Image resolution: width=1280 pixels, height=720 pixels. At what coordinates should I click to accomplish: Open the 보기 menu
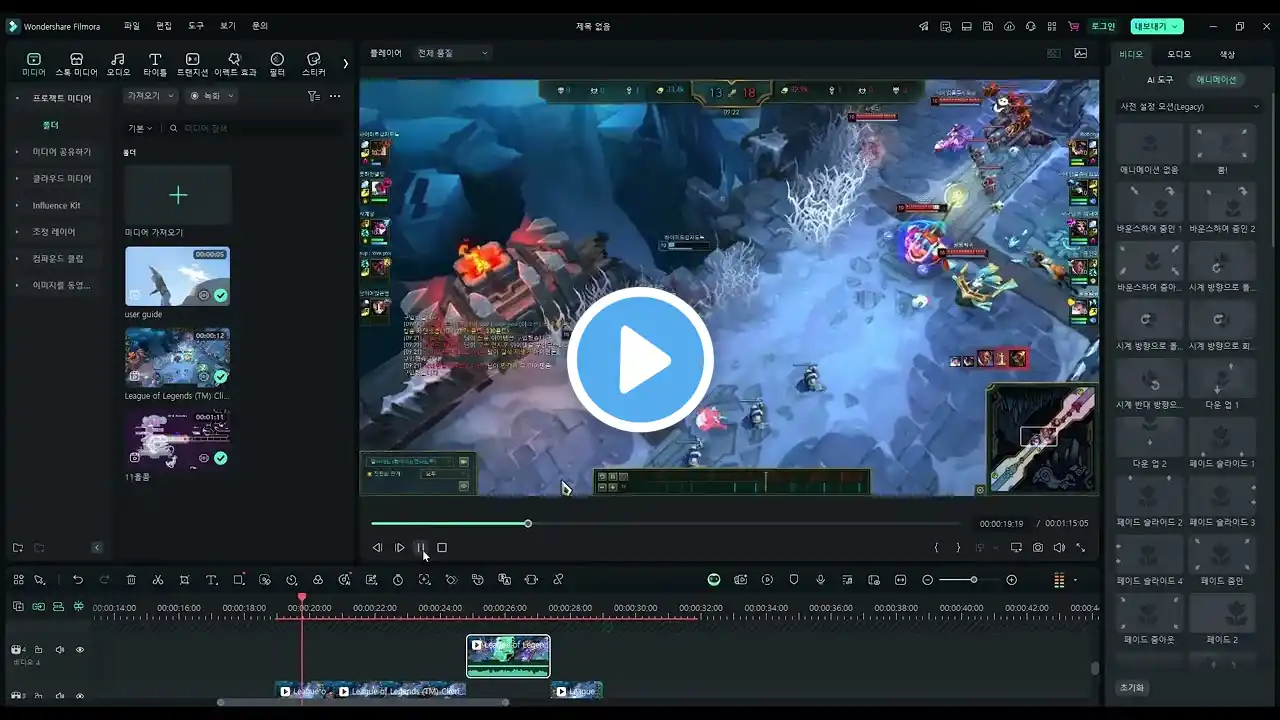pyautogui.click(x=228, y=26)
